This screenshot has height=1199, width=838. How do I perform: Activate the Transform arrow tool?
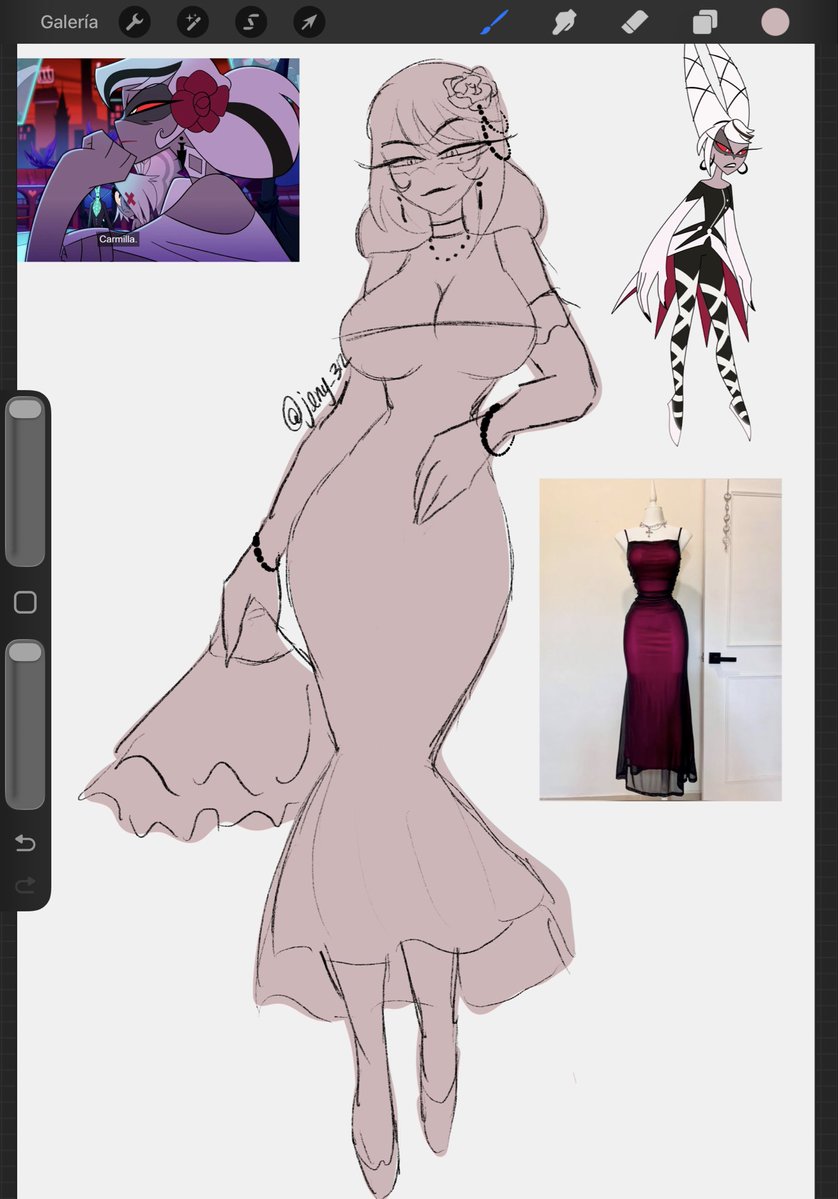(309, 22)
